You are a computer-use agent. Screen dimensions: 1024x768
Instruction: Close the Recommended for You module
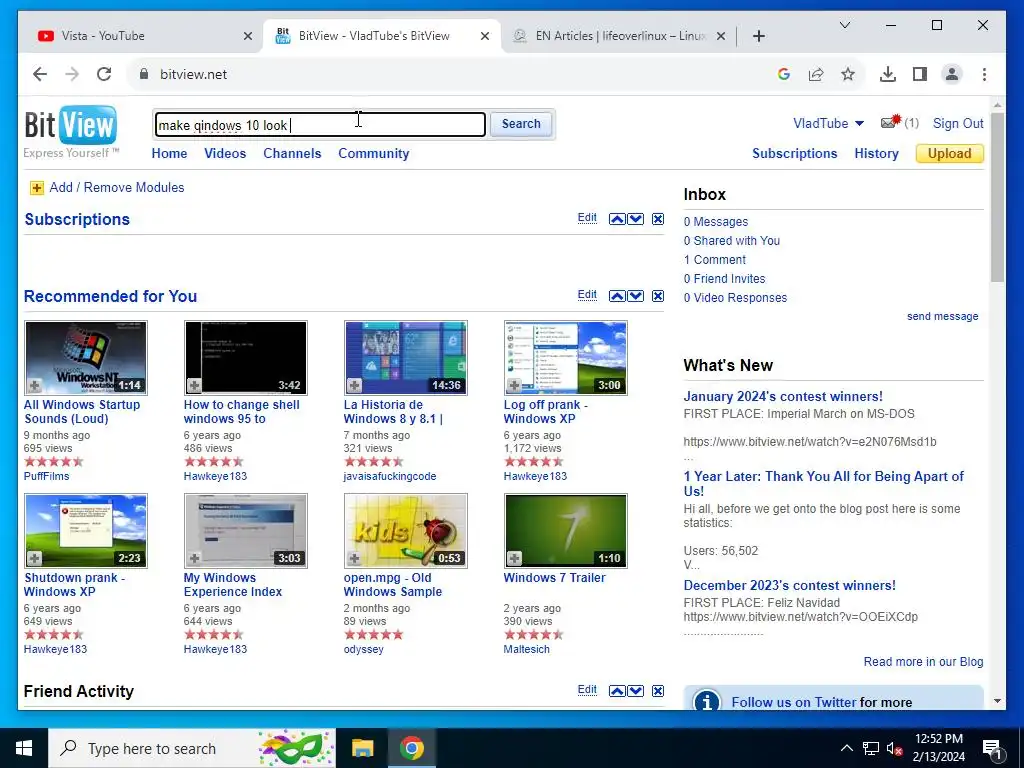pyautogui.click(x=658, y=296)
